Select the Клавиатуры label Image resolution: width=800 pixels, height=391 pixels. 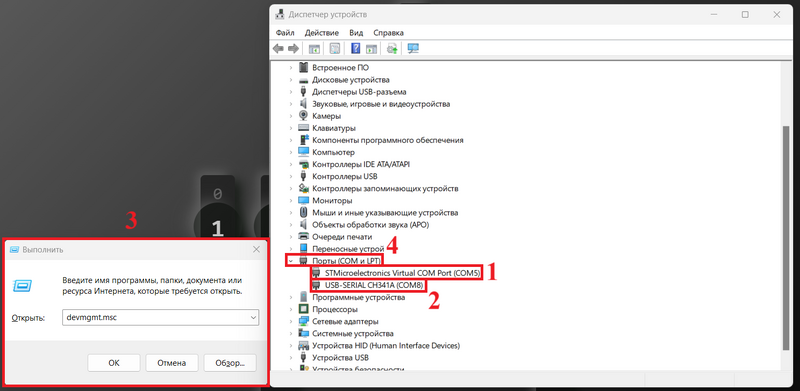pos(334,128)
